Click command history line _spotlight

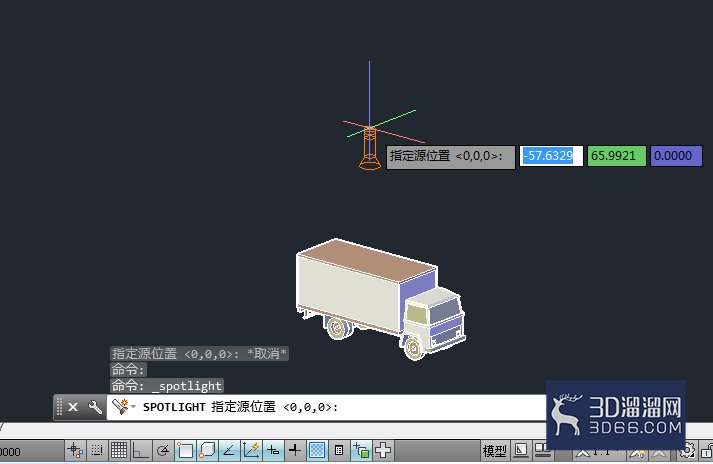point(167,386)
